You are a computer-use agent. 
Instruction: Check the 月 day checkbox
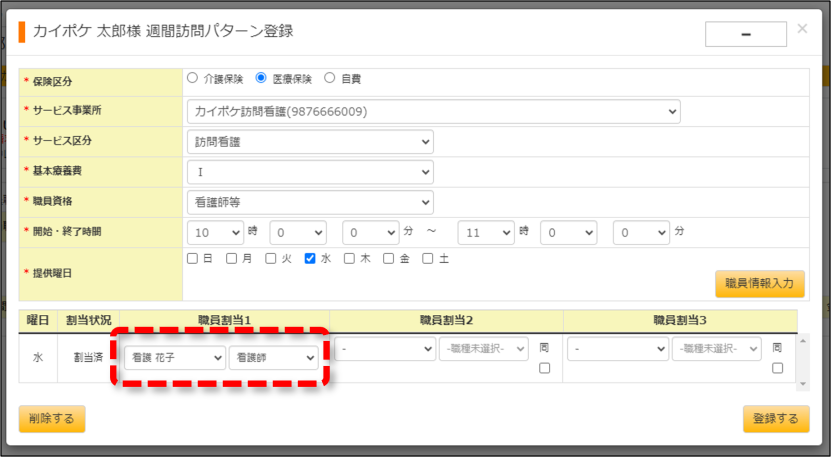(232, 258)
